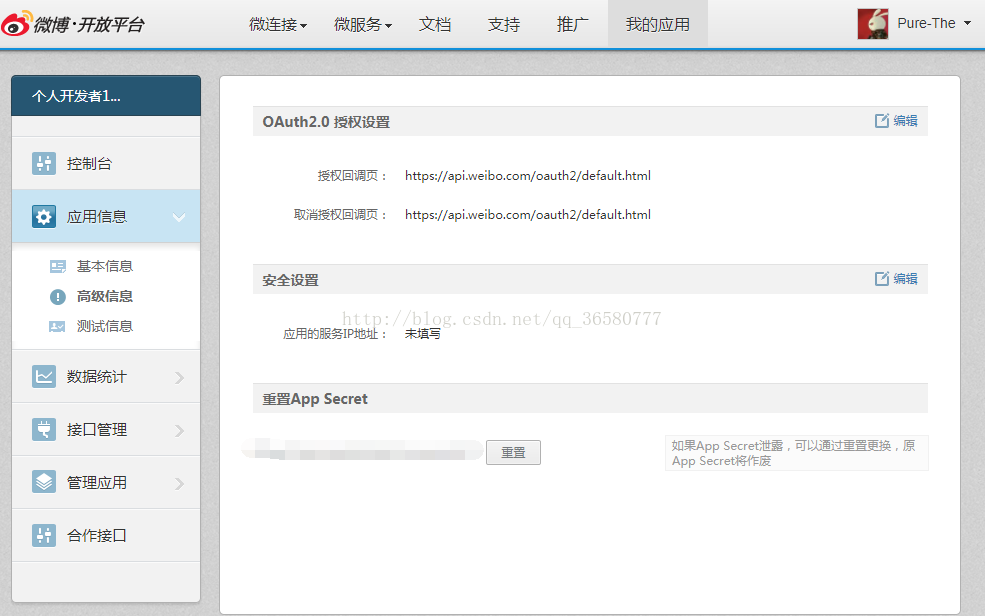The height and width of the screenshot is (616, 985).
Task: Open the 控制台 dashboard icon
Action: click(44, 163)
